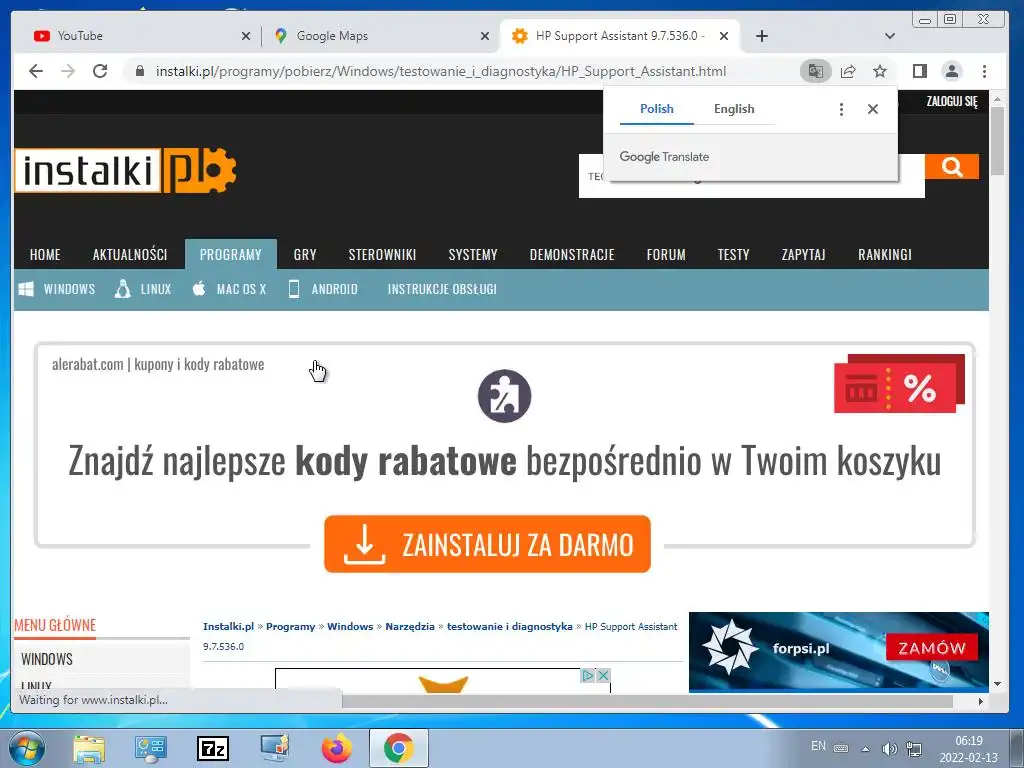1024x768 pixels.
Task: Open the Translate this page icon
Action: coord(815,71)
